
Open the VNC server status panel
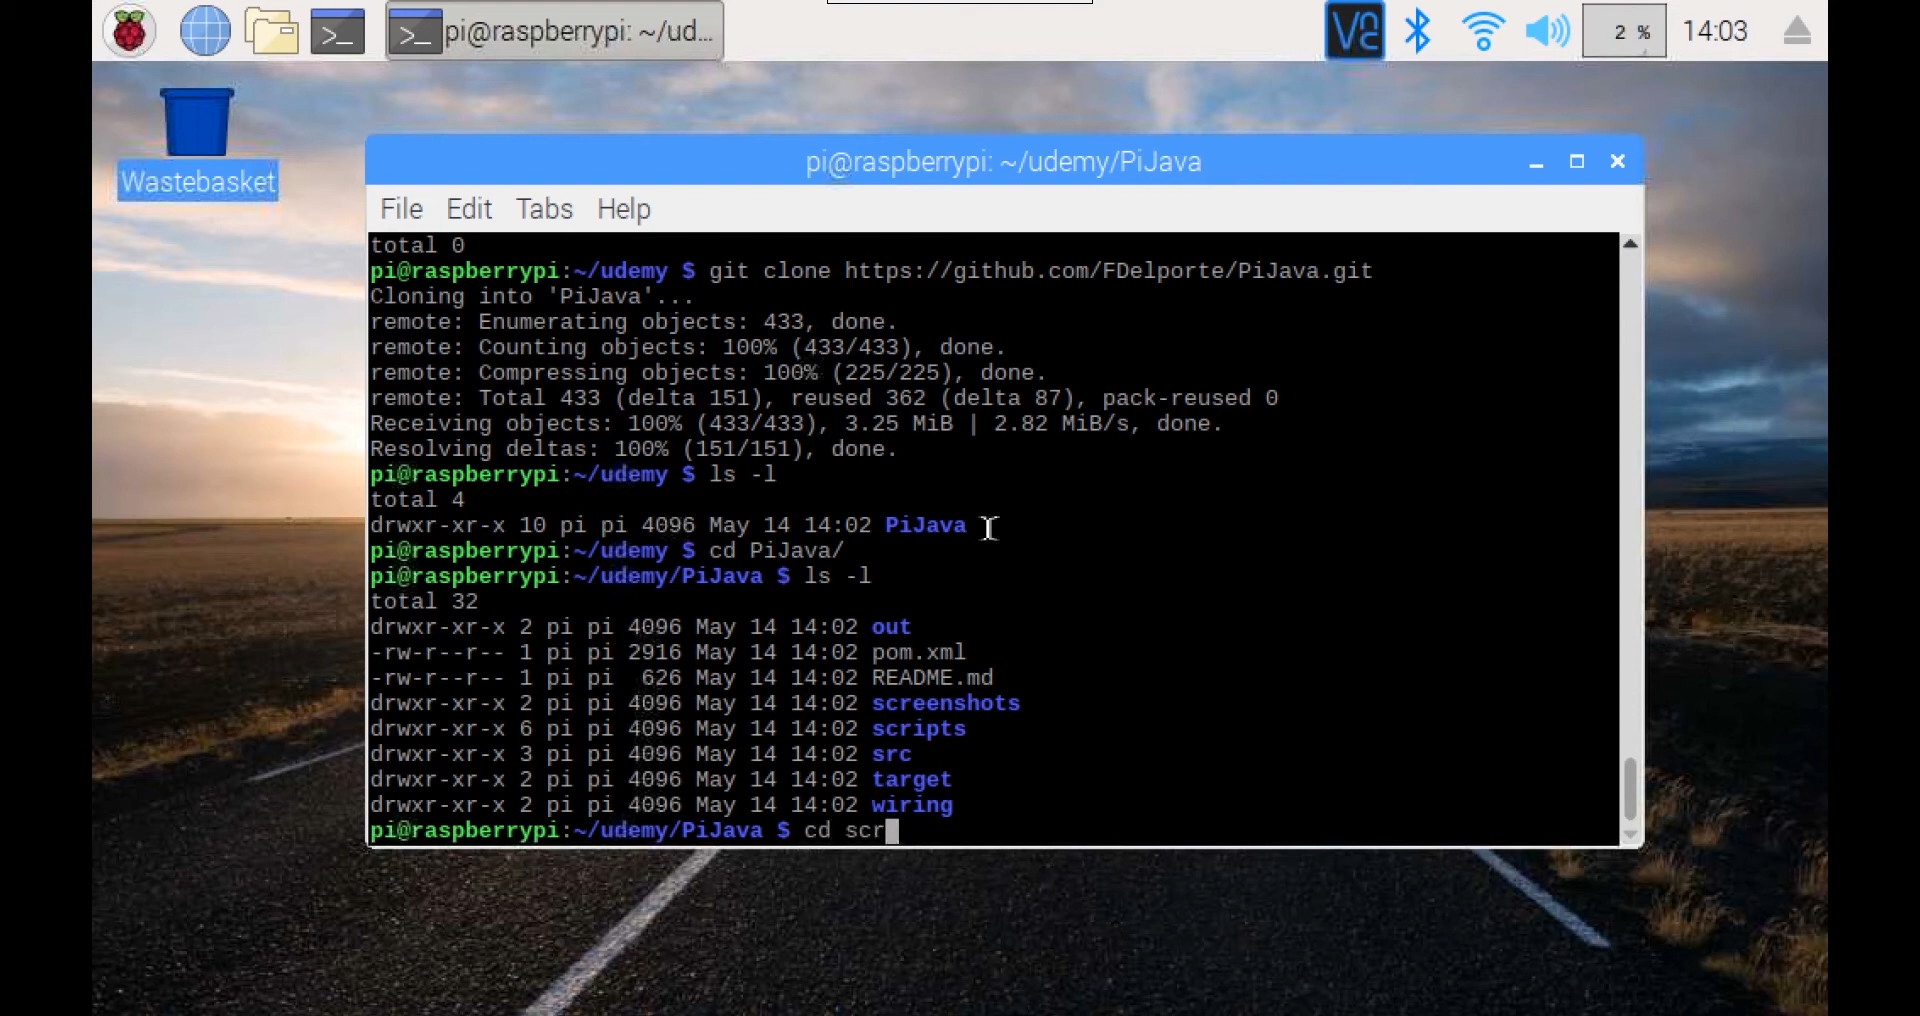(1354, 30)
